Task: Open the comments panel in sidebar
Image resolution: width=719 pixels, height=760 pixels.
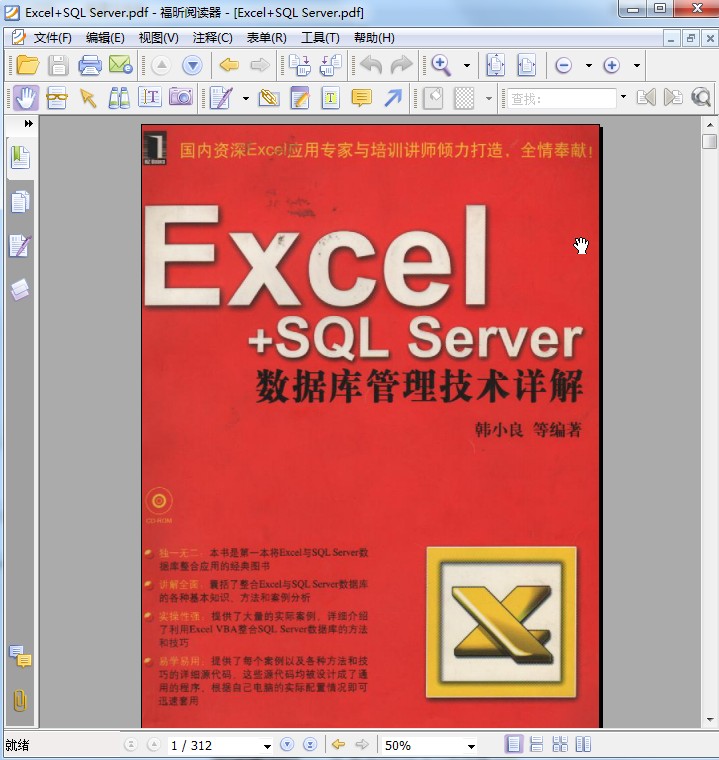Action: pos(20,657)
